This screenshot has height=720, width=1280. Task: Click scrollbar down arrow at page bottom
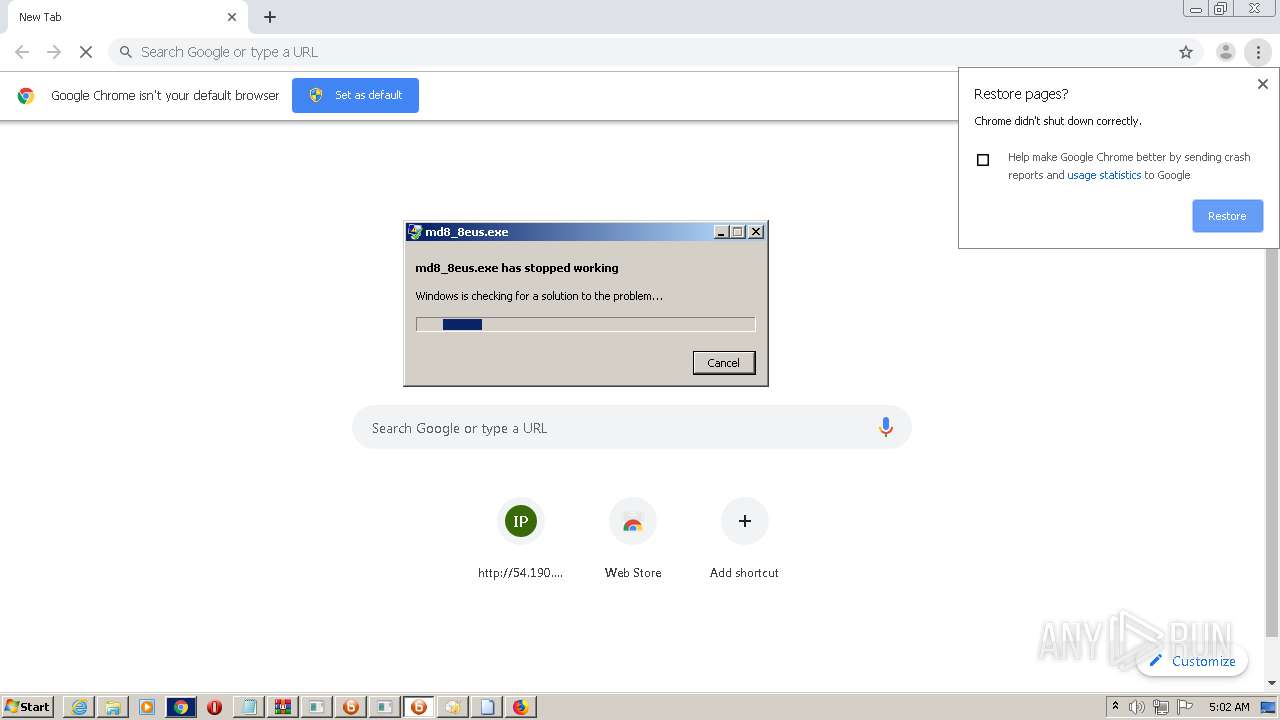[1272, 682]
